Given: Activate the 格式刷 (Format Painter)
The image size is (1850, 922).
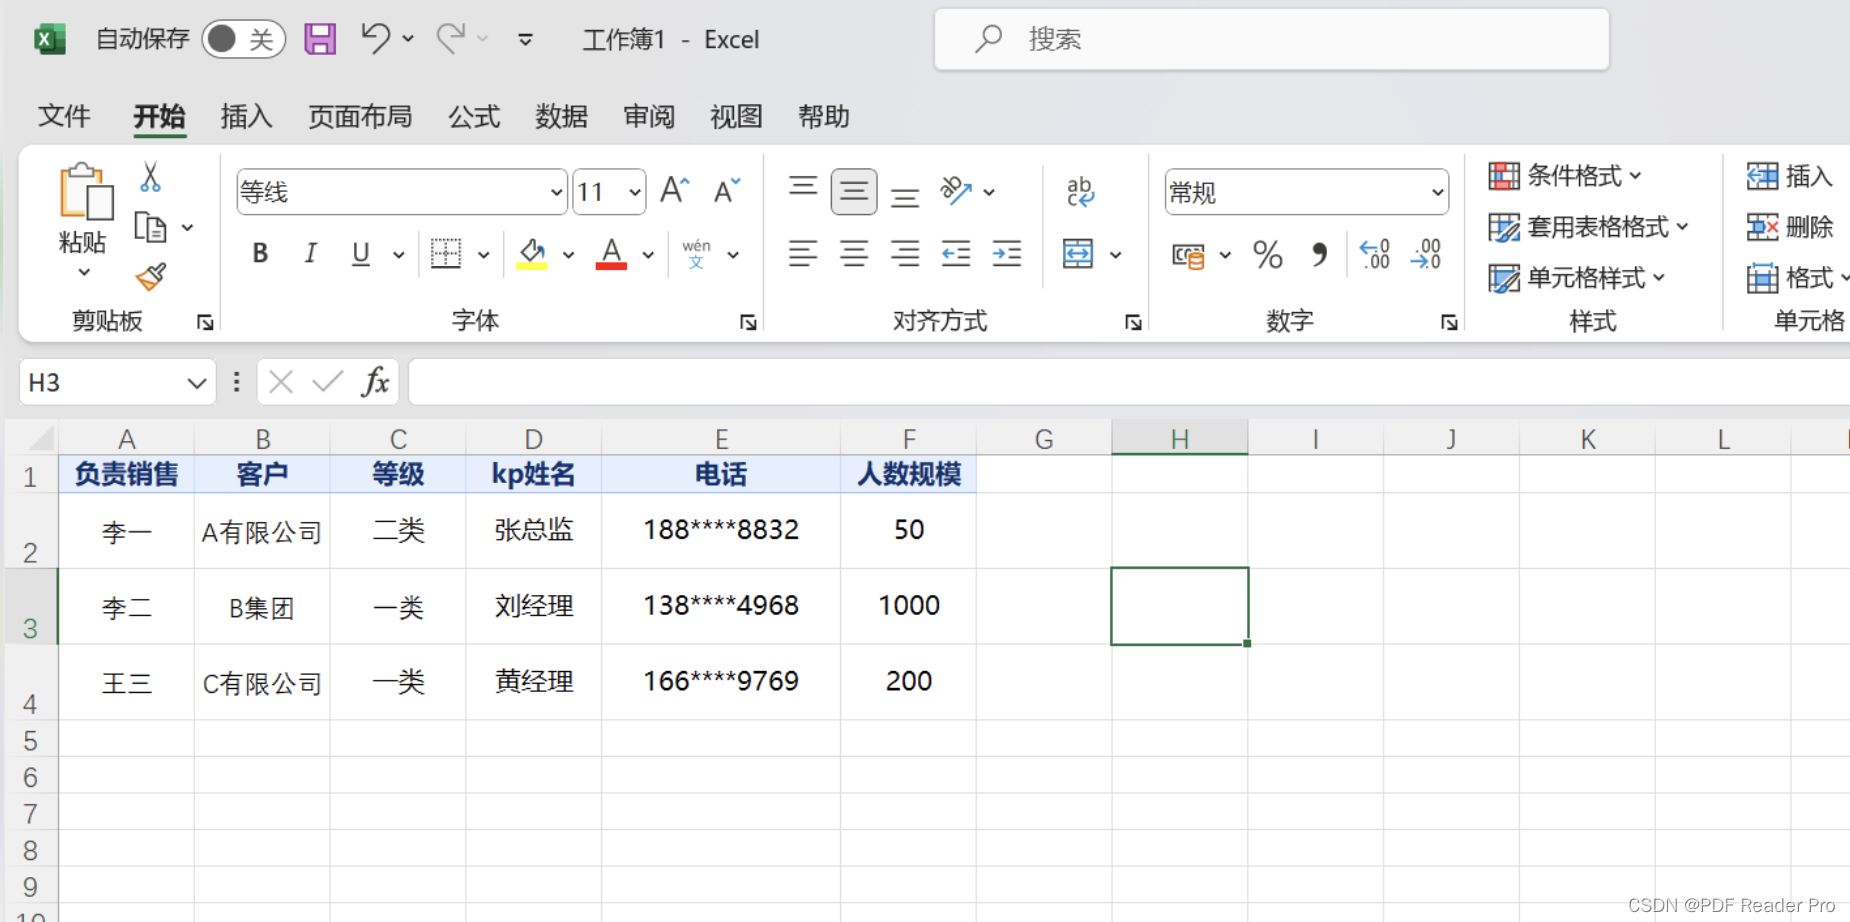Looking at the screenshot, I should (x=150, y=277).
